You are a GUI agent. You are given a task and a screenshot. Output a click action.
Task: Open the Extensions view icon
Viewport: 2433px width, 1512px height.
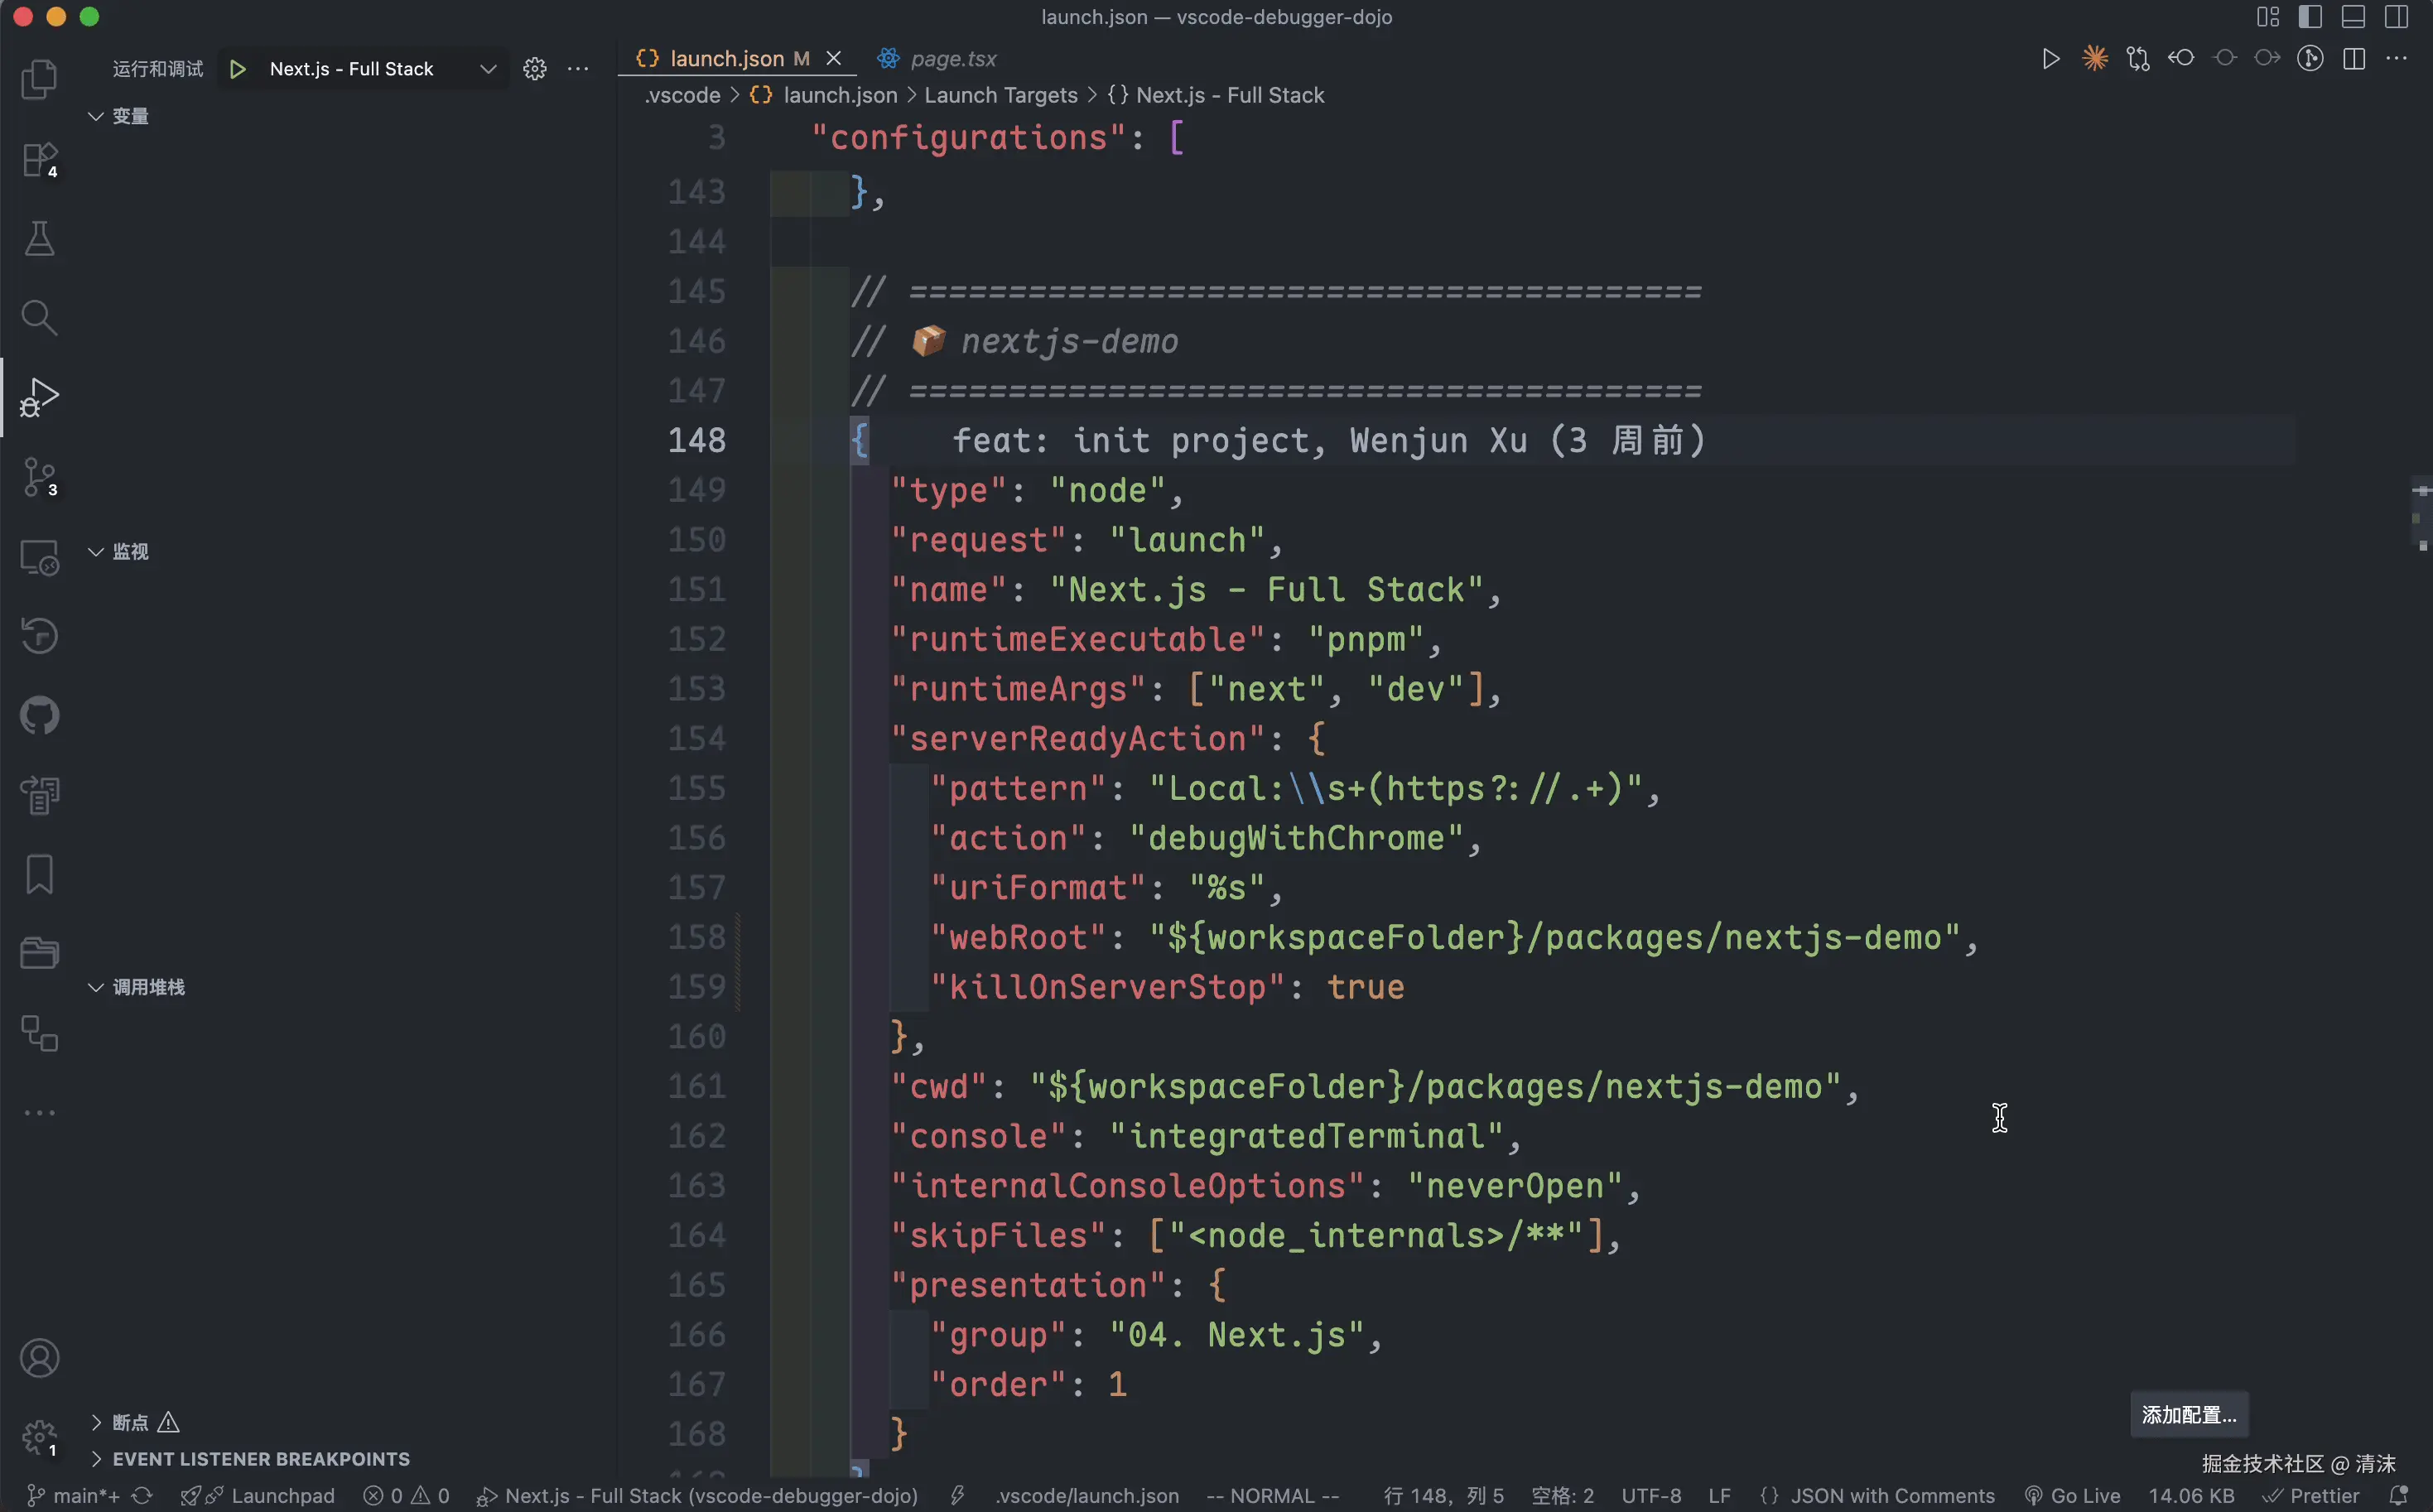(x=39, y=160)
